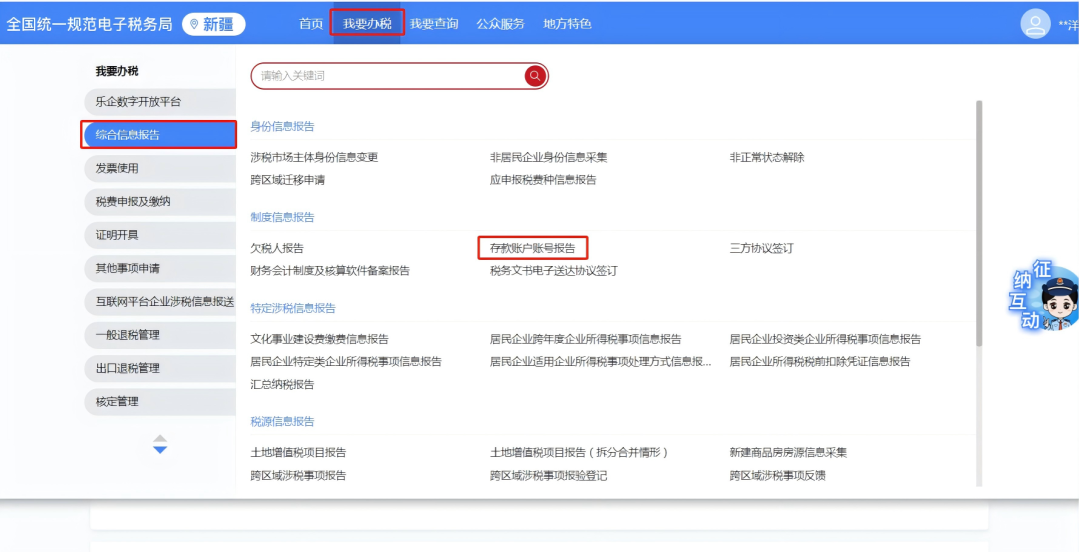The height and width of the screenshot is (552, 1080).
Task: Click the 特定涉税信息报告 section heading
Action: pyautogui.click(x=293, y=308)
